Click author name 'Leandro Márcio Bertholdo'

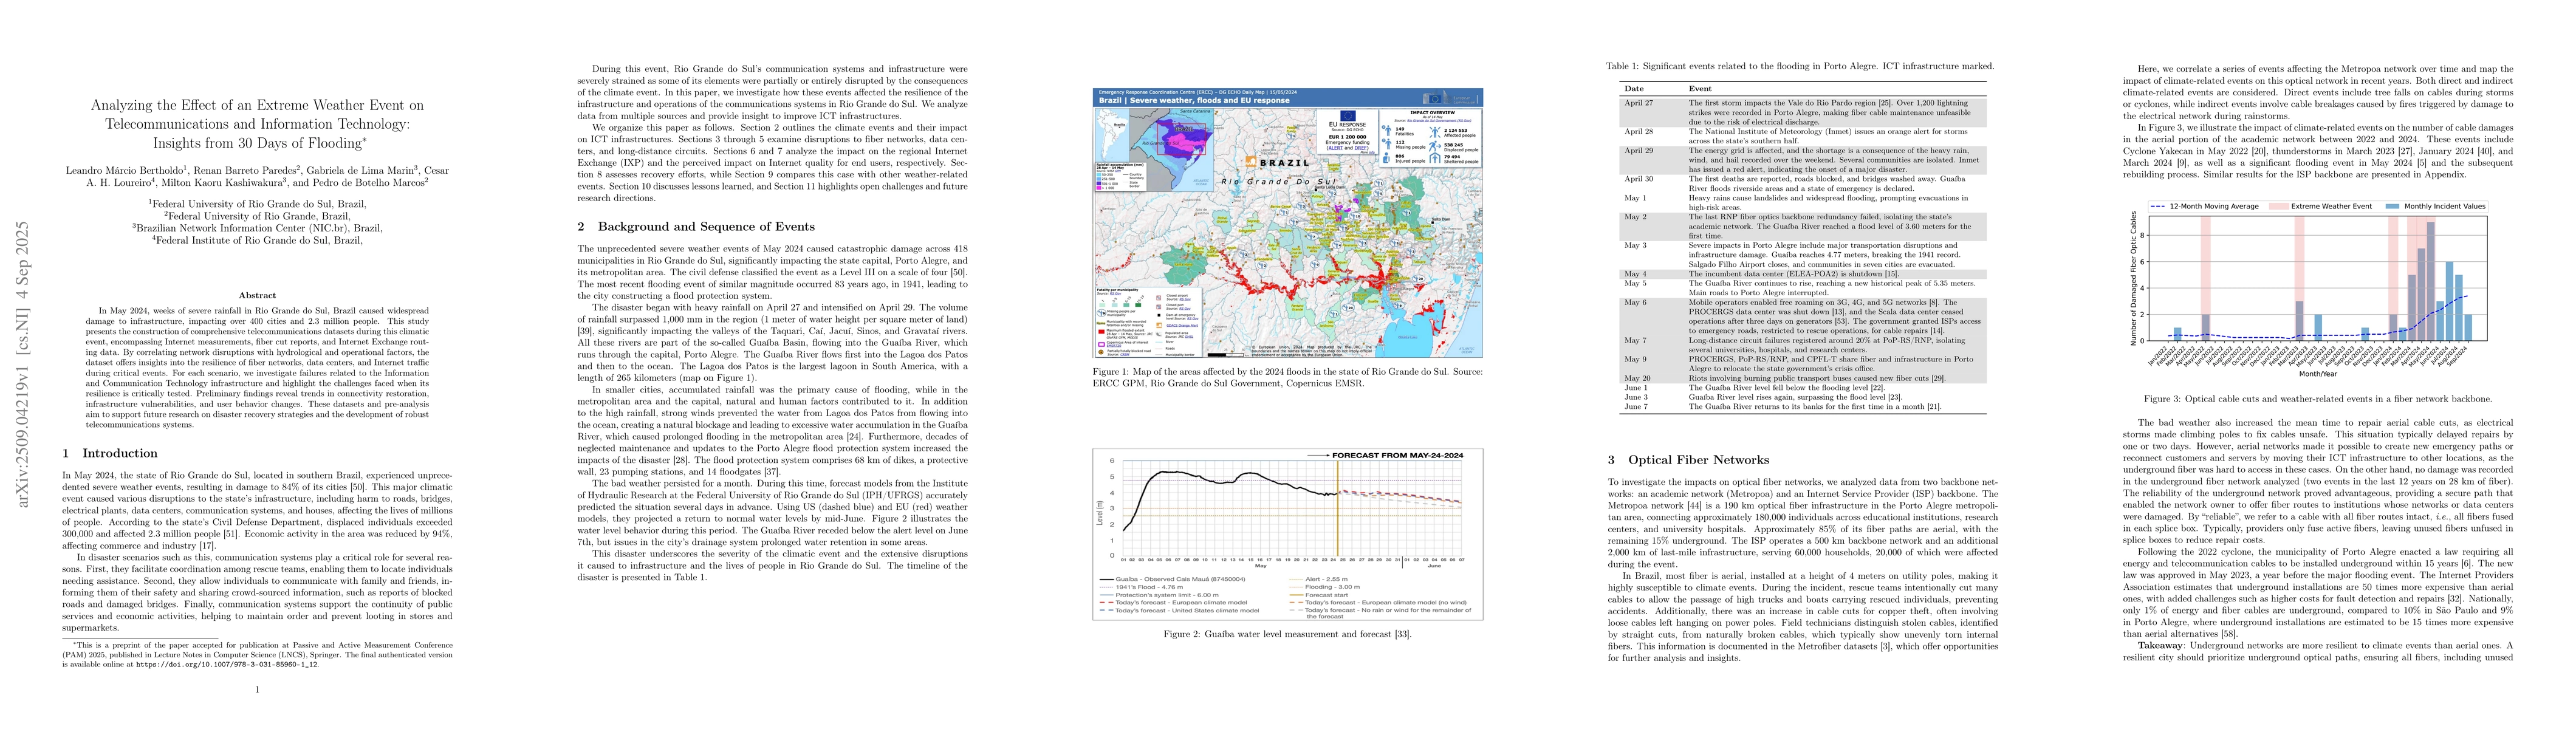(x=125, y=170)
